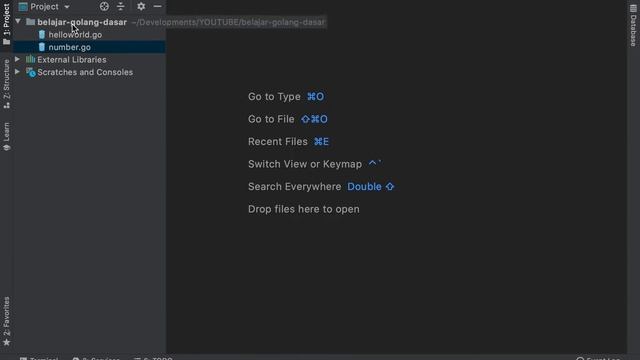Screen dimensions: 640x360
Task: Open the Structure side tab
Action: point(6,84)
